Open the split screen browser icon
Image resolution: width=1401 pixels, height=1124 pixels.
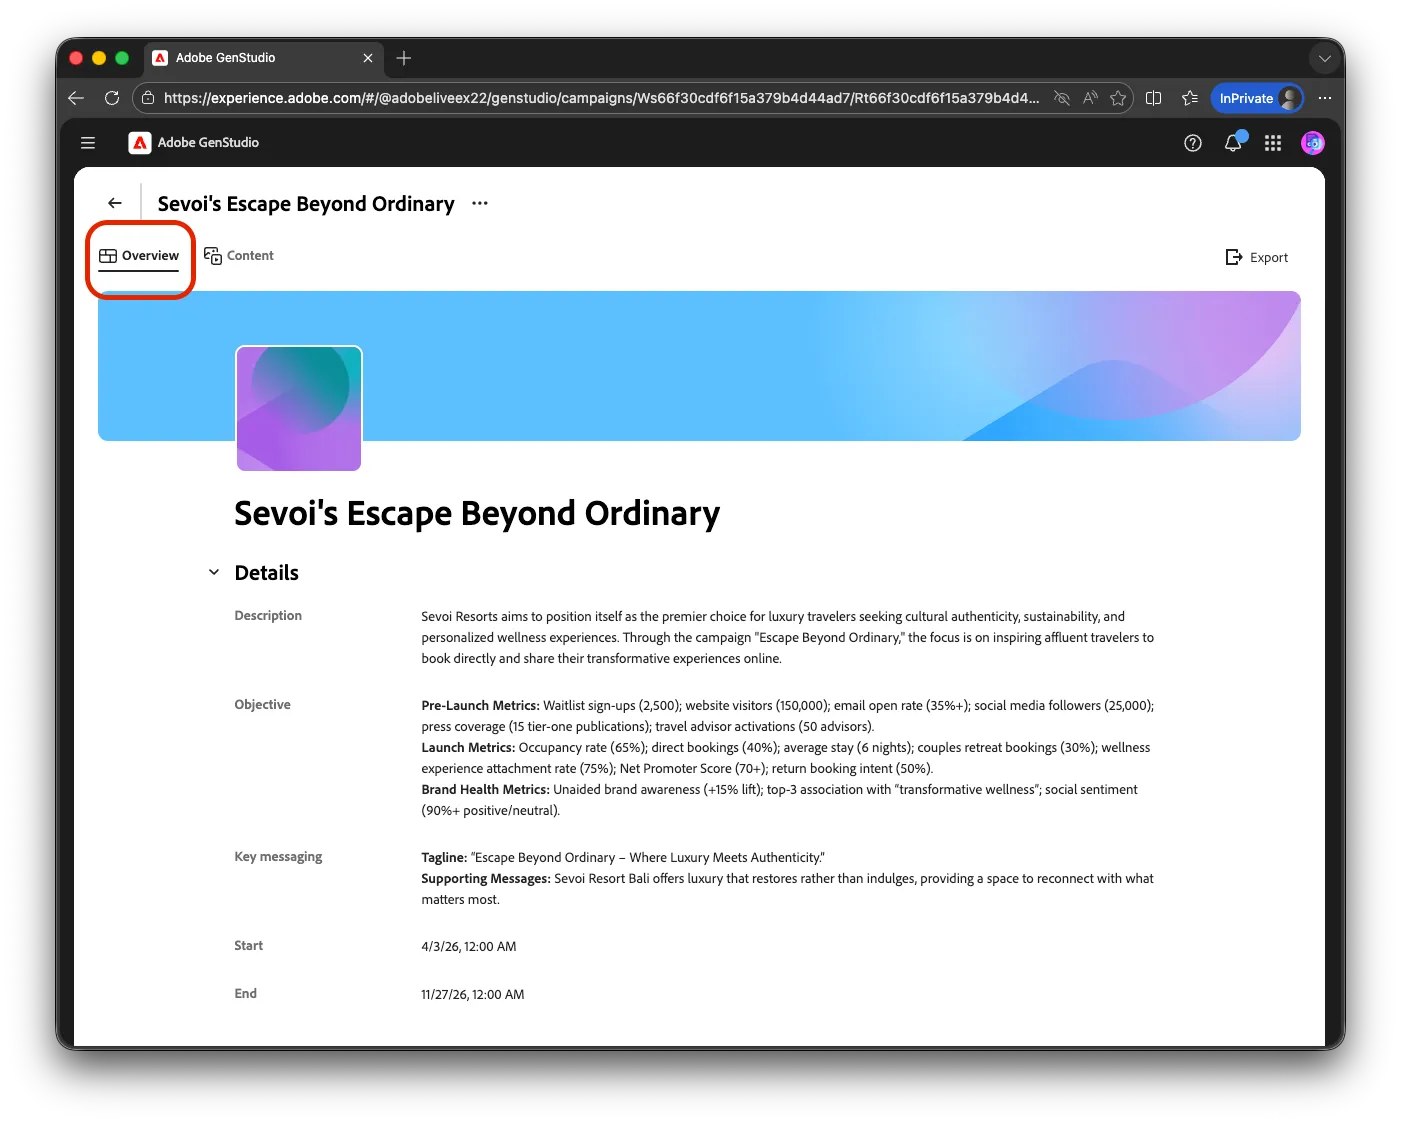click(1153, 98)
